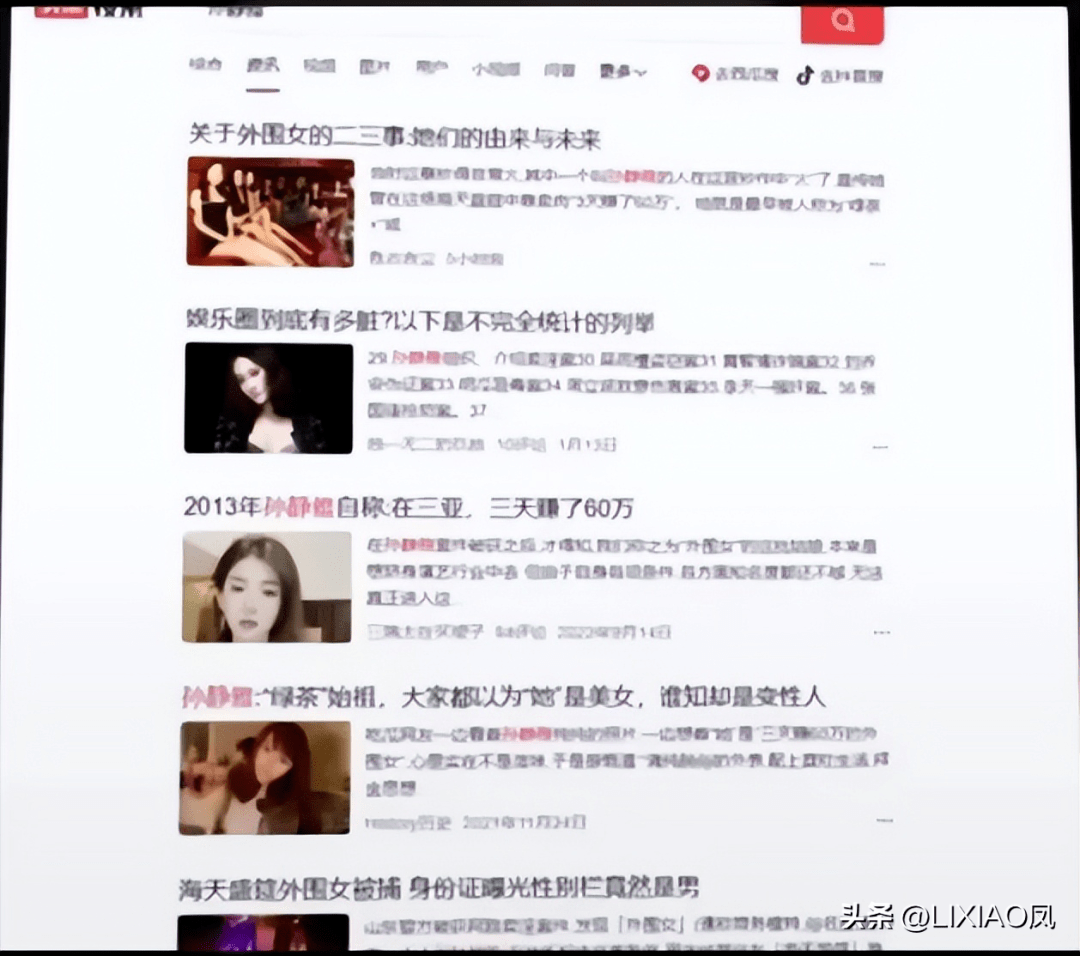This screenshot has height=956, width=1080.
Task: Open the thumbnail of the 外围女的二三事 result
Action: (x=270, y=211)
